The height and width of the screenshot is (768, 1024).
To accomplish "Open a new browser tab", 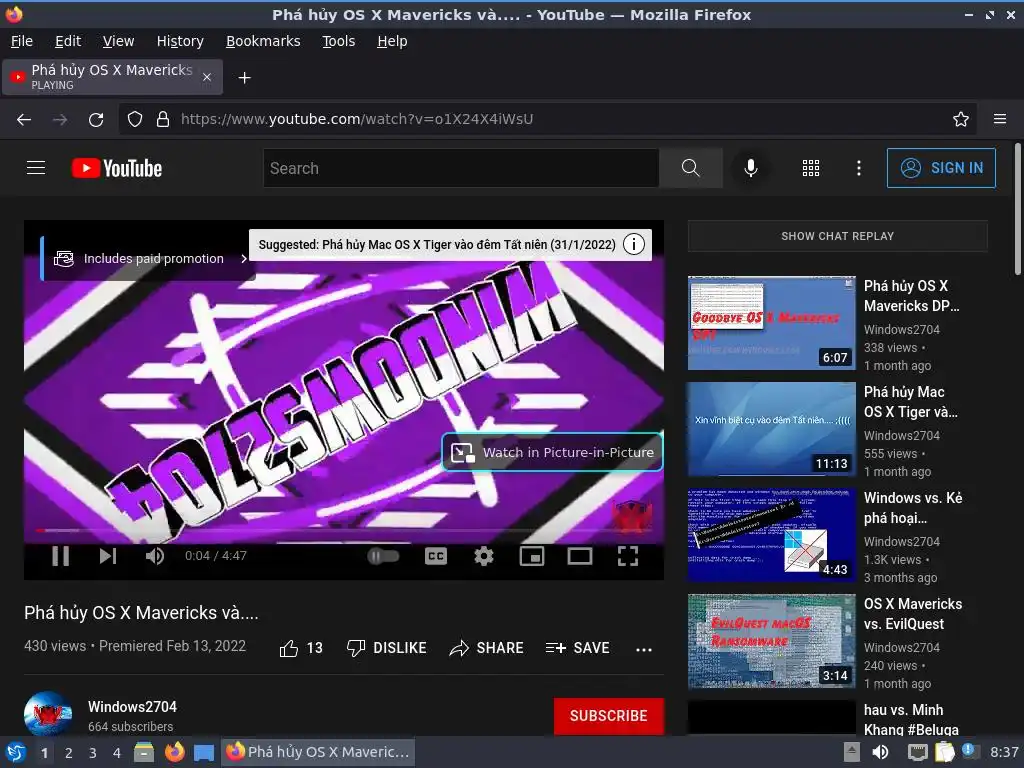I will pyautogui.click(x=244, y=78).
